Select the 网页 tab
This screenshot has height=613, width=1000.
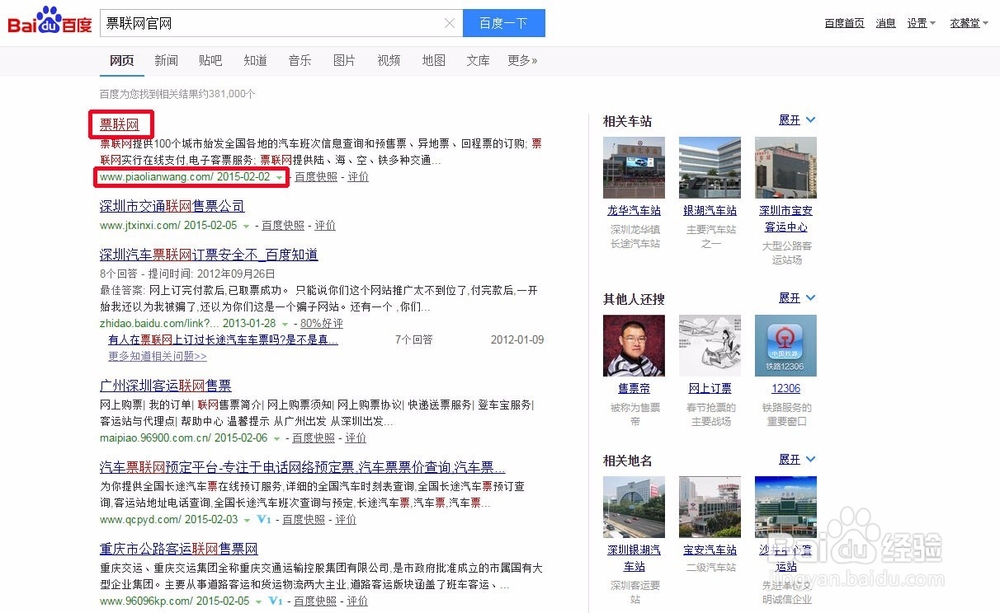click(122, 61)
